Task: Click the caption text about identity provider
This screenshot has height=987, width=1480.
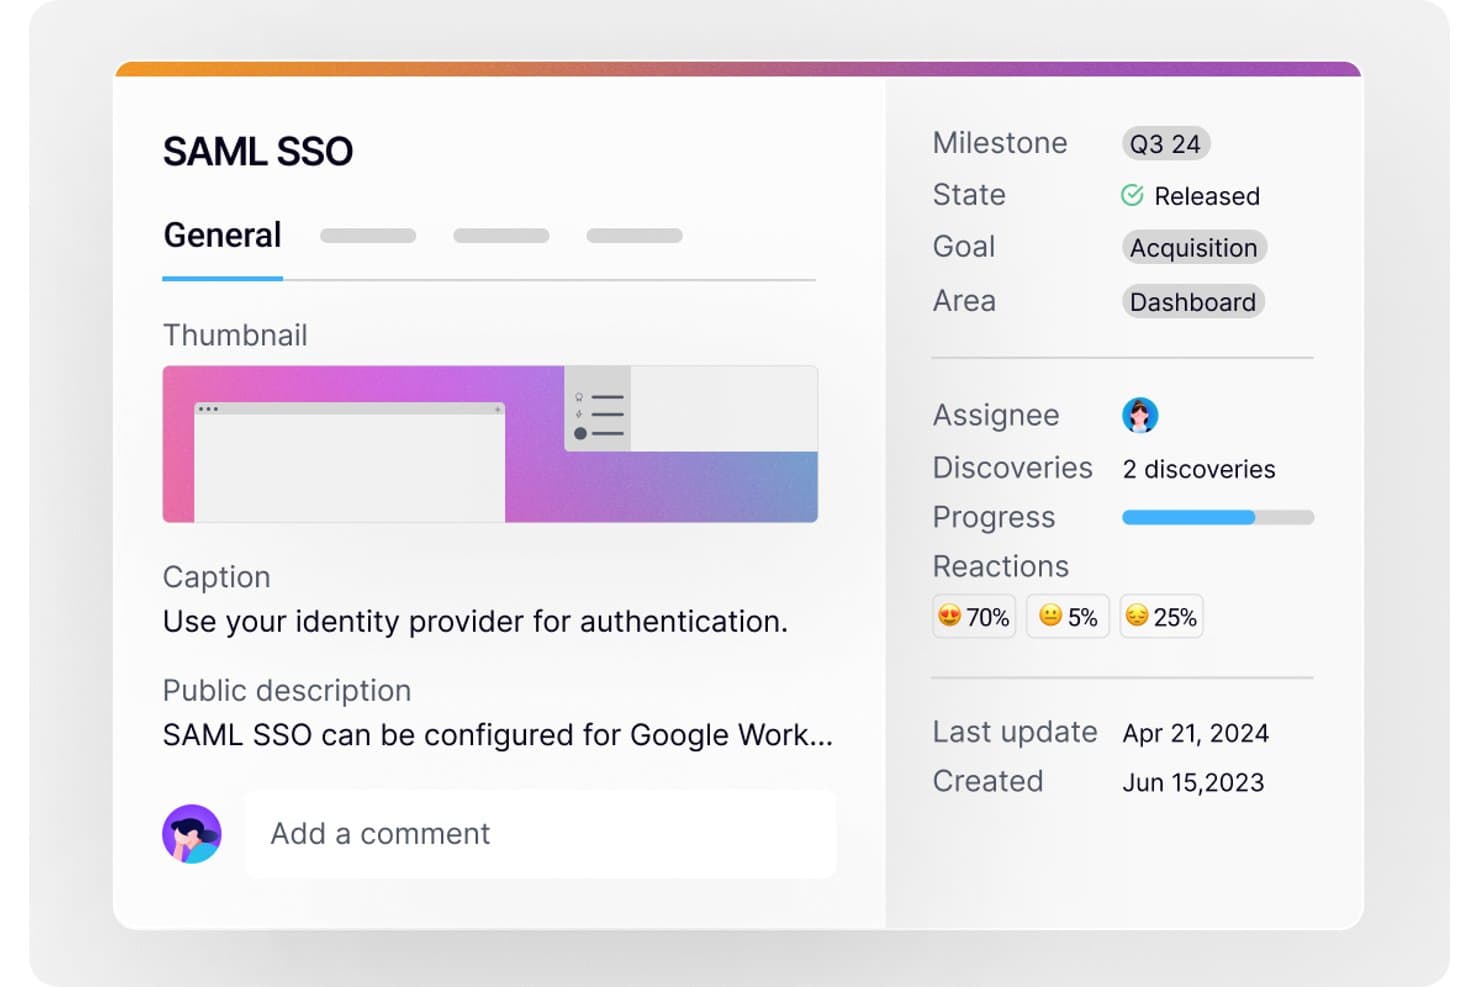Action: [476, 622]
